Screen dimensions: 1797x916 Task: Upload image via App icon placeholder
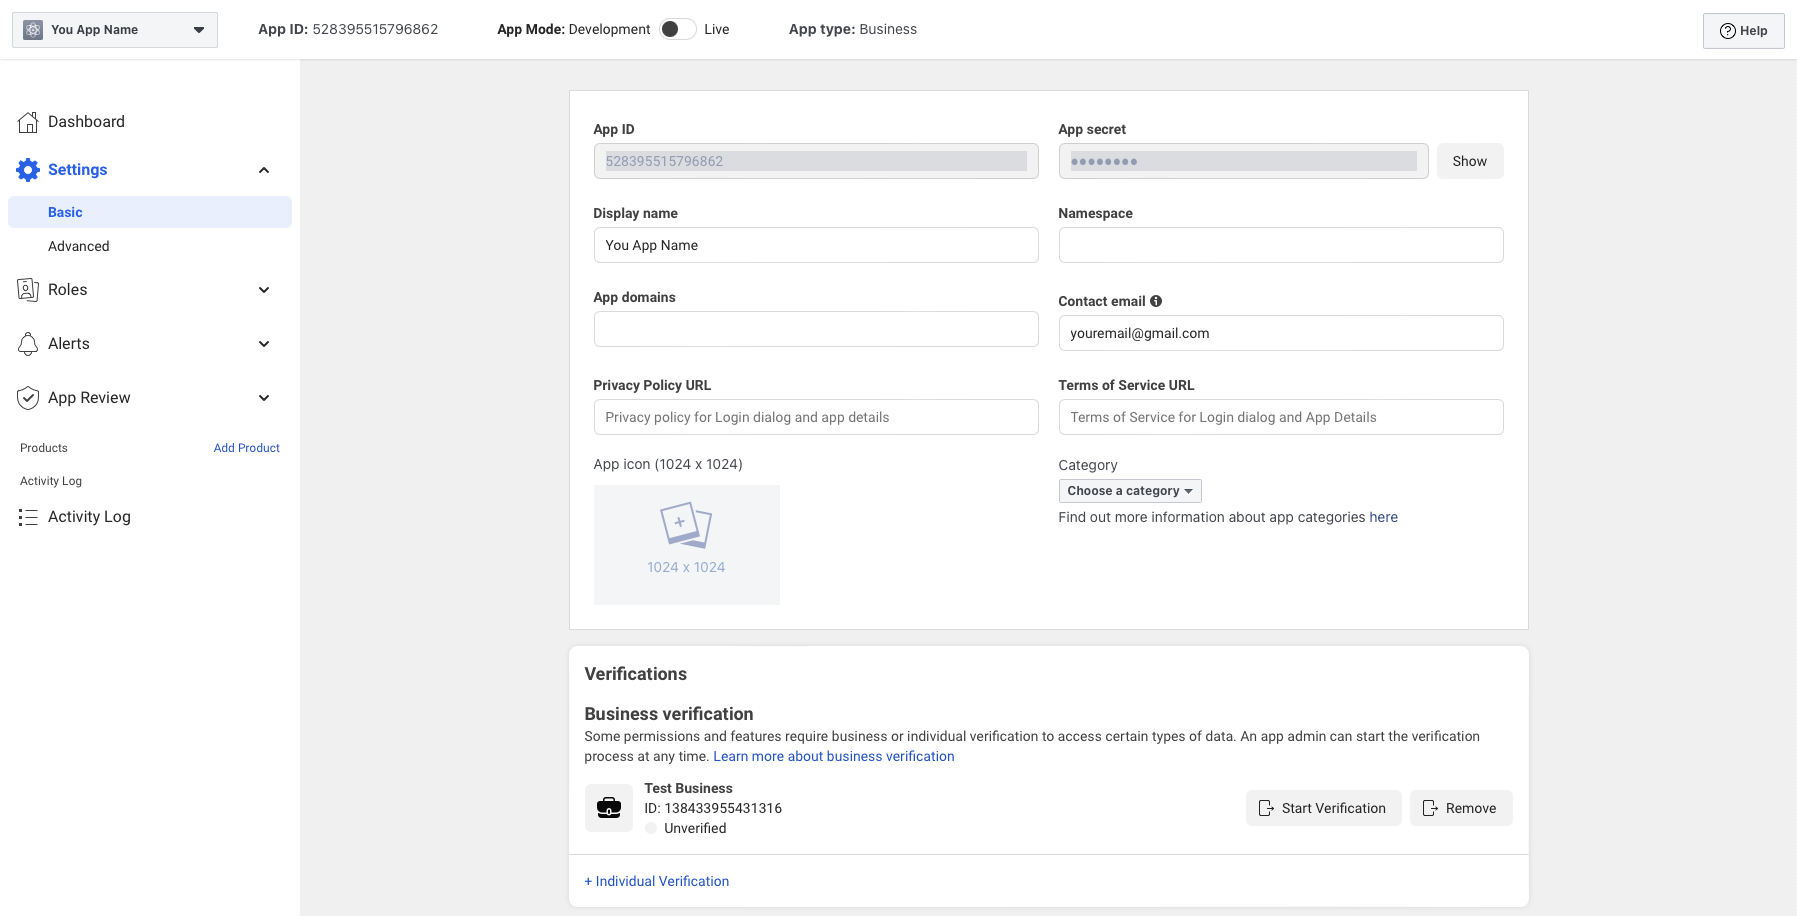pos(686,544)
